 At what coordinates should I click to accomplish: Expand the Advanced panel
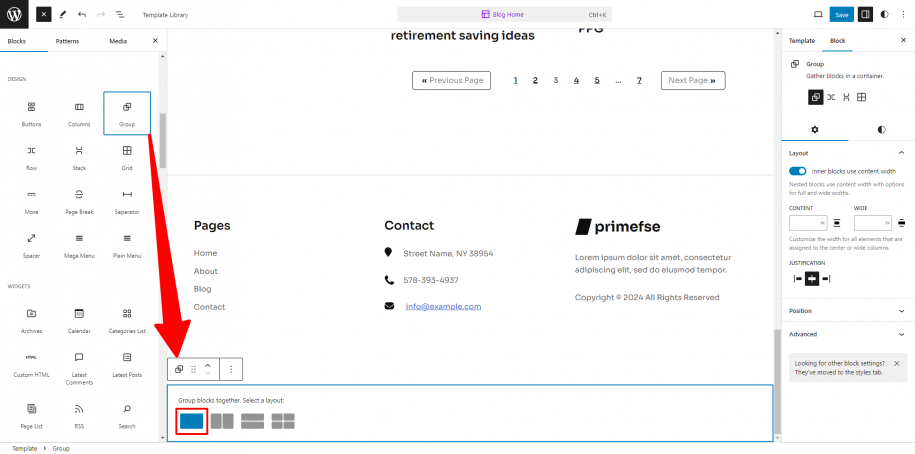[x=848, y=334]
